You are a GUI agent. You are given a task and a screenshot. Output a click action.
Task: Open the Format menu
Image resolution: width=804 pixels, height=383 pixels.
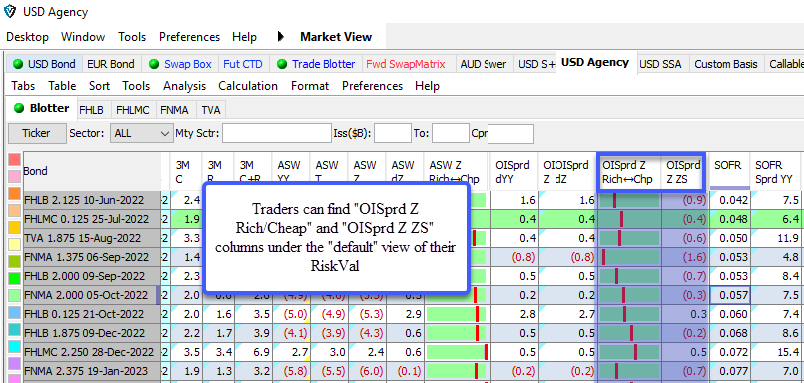point(310,86)
